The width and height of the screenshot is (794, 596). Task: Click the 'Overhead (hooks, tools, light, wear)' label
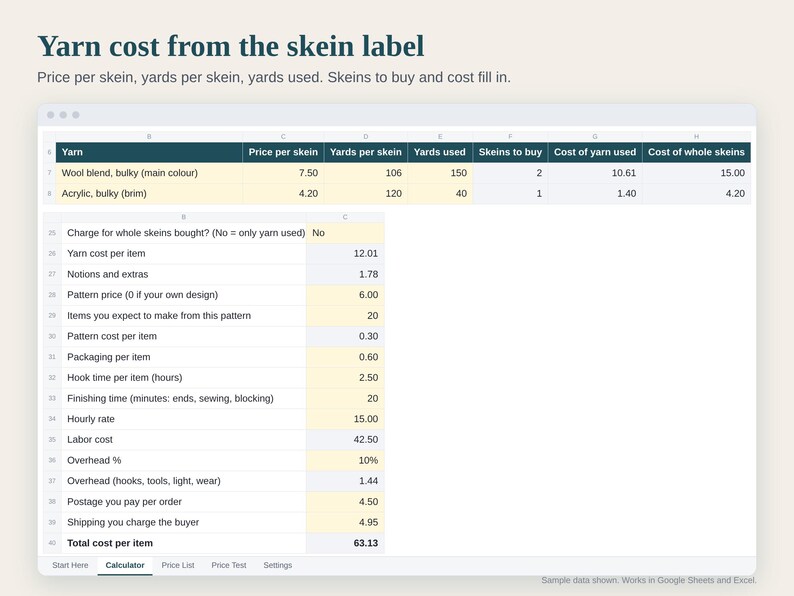coord(144,481)
